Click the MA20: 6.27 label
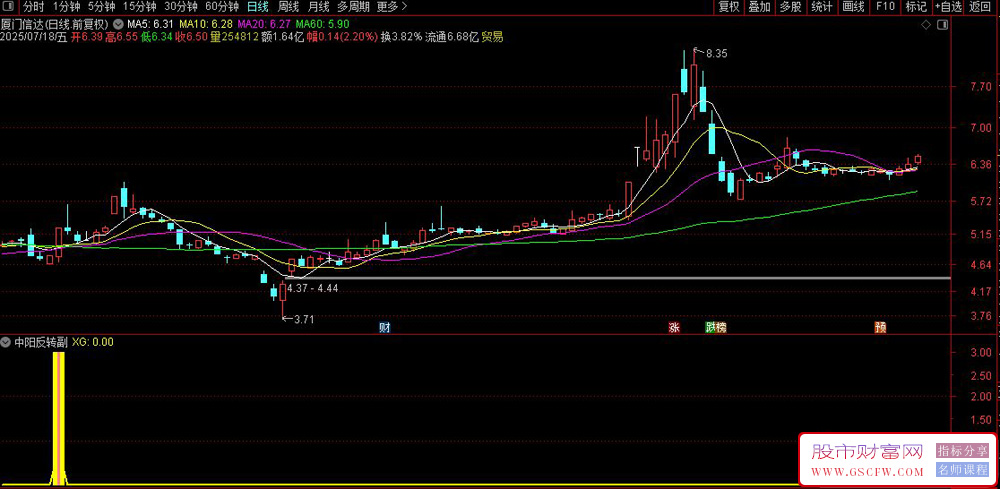The height and width of the screenshot is (489, 1000). (263, 24)
